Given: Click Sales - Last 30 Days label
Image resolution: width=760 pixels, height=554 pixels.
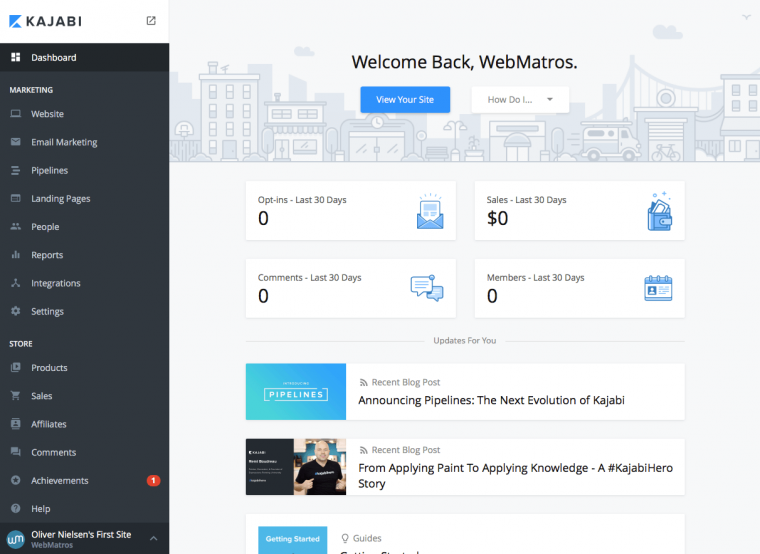Looking at the screenshot, I should 526,200.
